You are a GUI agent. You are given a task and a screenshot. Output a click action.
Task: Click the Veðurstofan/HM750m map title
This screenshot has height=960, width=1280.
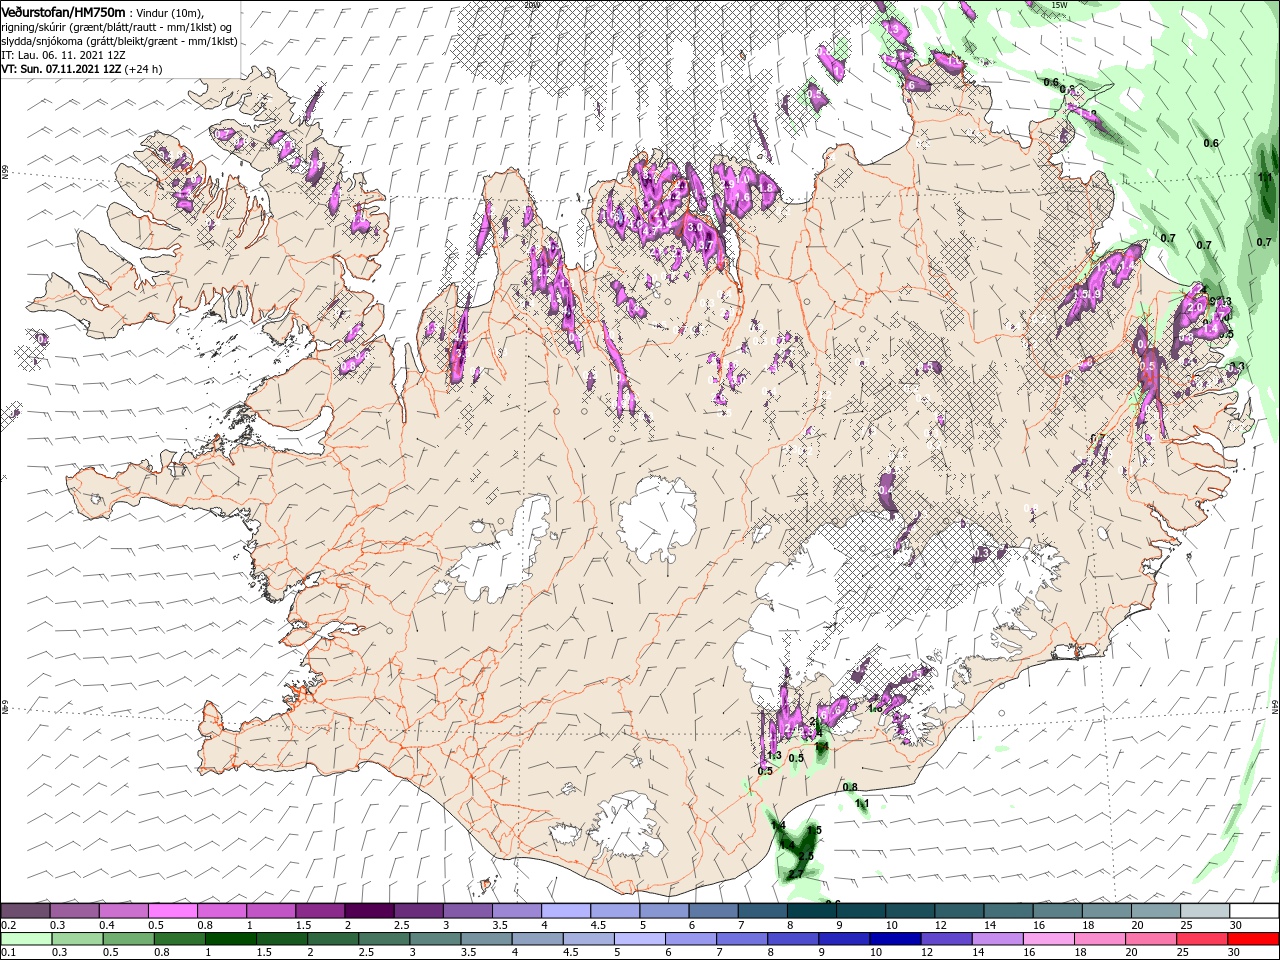pyautogui.click(x=64, y=11)
